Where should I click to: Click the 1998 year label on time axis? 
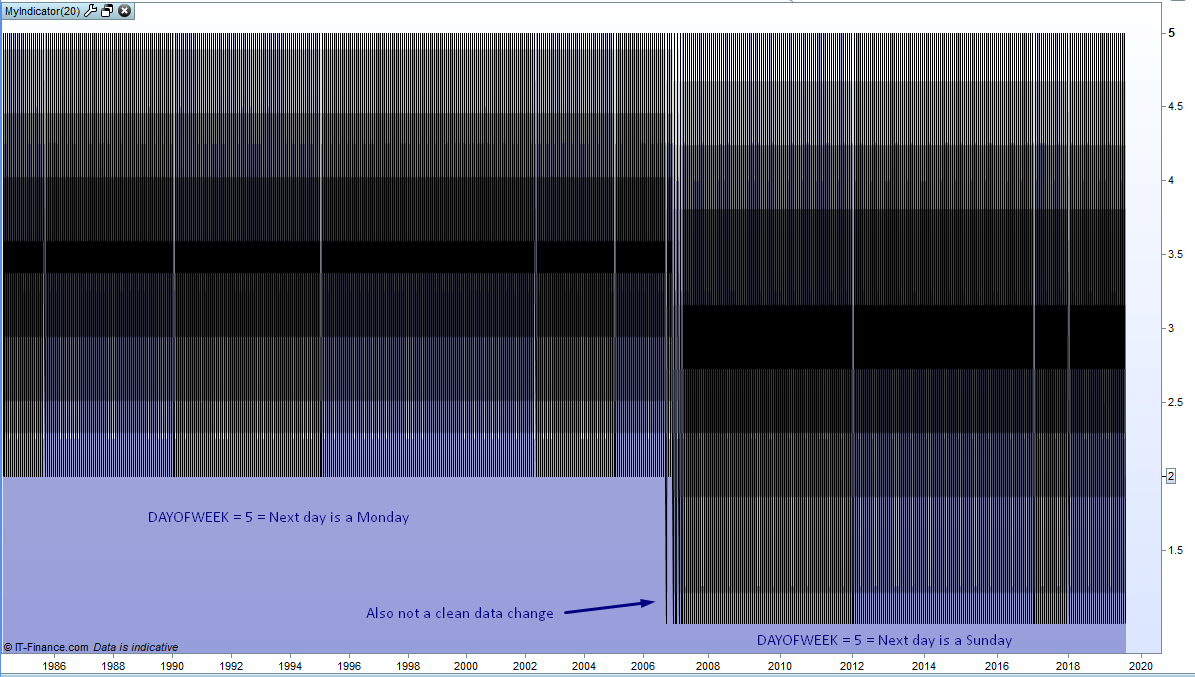[408, 666]
